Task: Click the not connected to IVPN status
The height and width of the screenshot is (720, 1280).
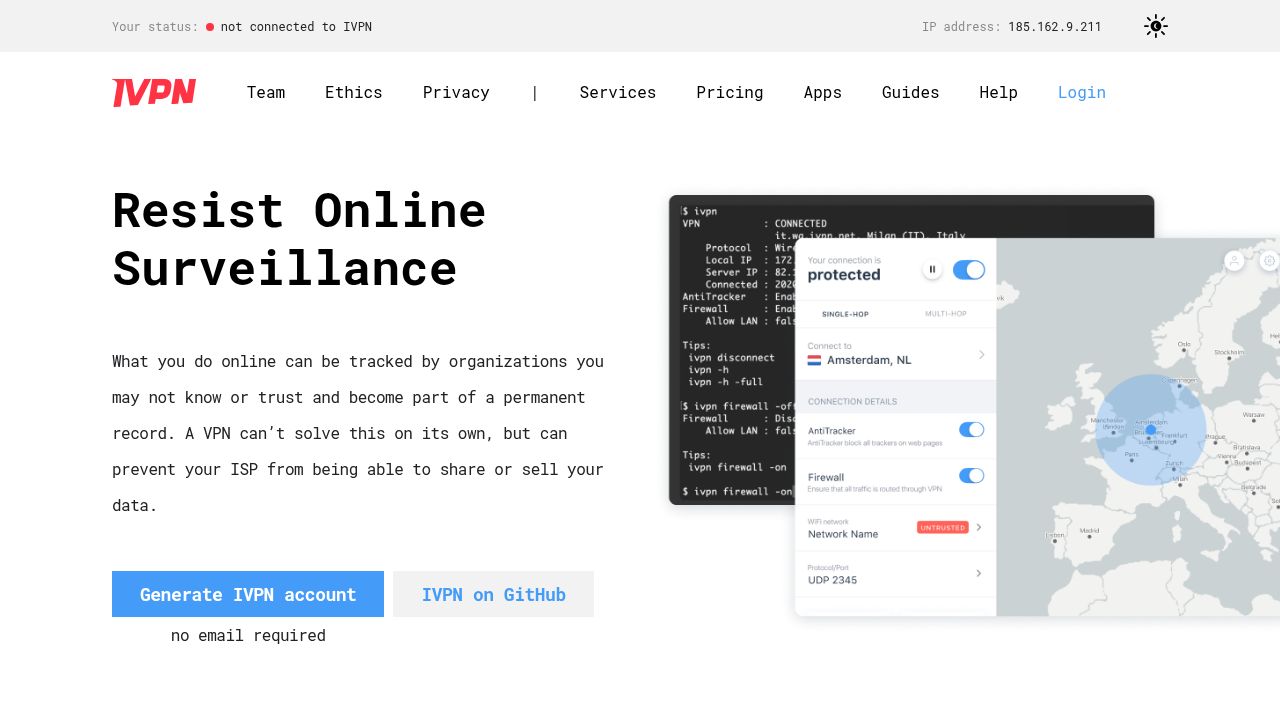Action: (296, 27)
